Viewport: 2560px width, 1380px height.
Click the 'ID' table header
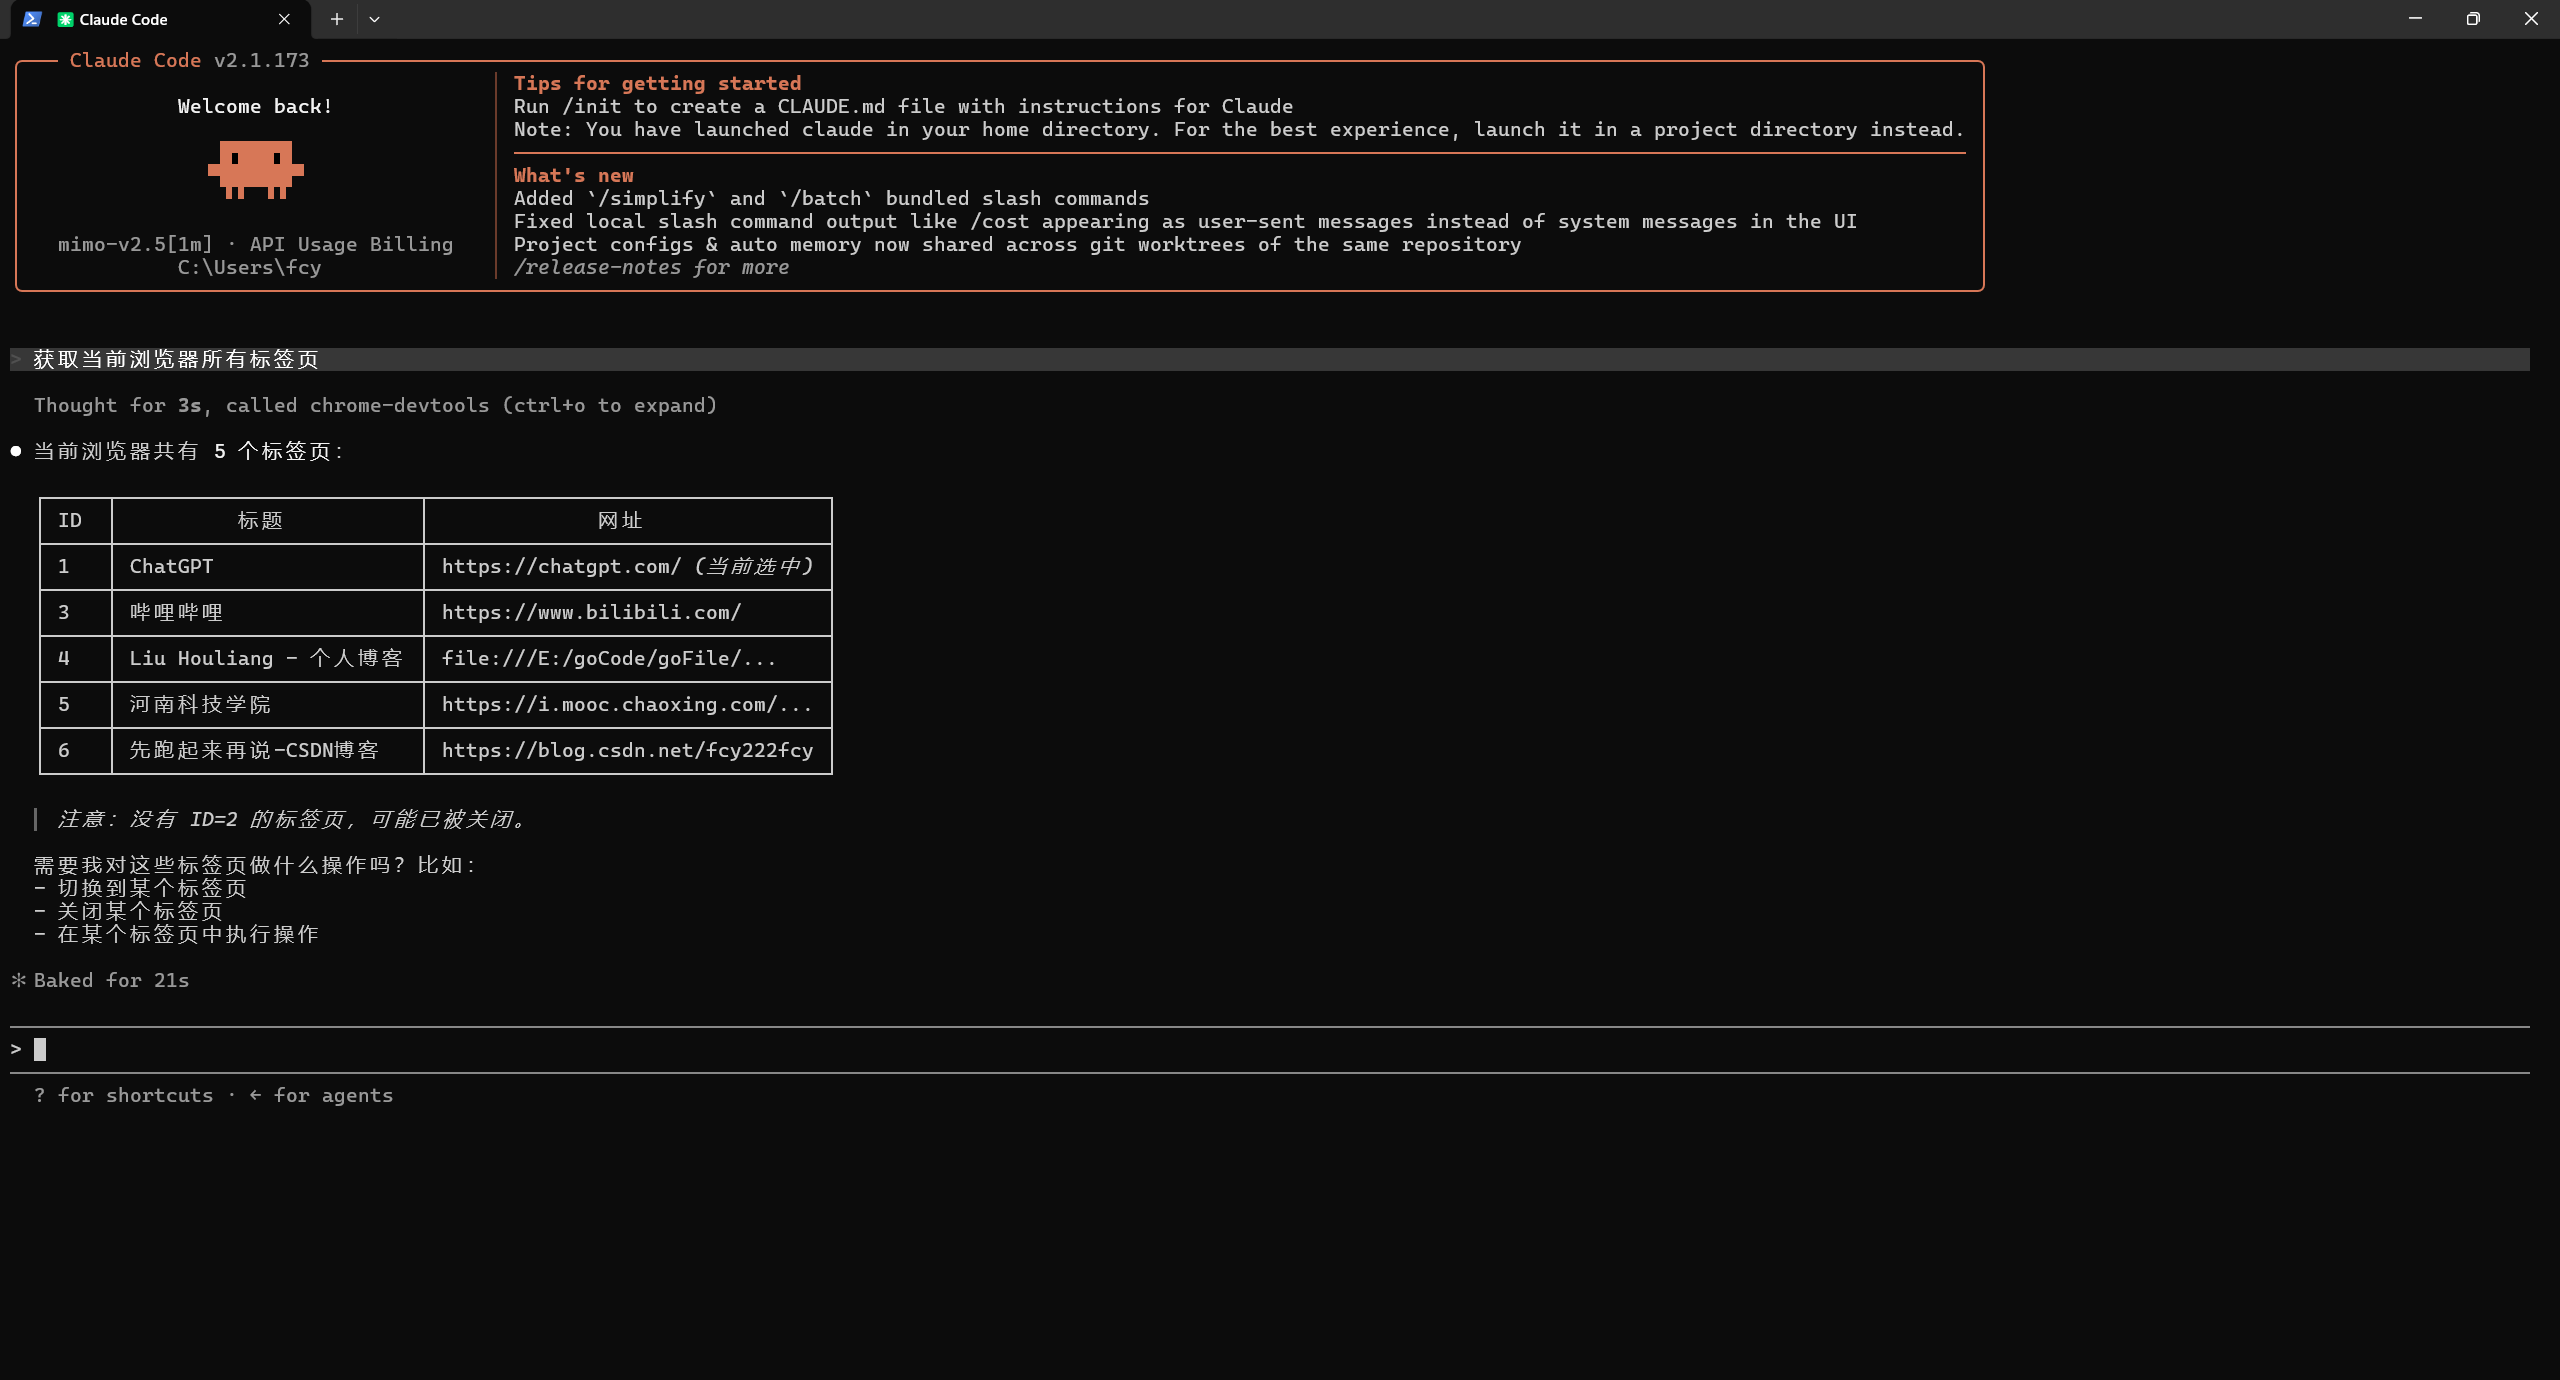point(70,520)
